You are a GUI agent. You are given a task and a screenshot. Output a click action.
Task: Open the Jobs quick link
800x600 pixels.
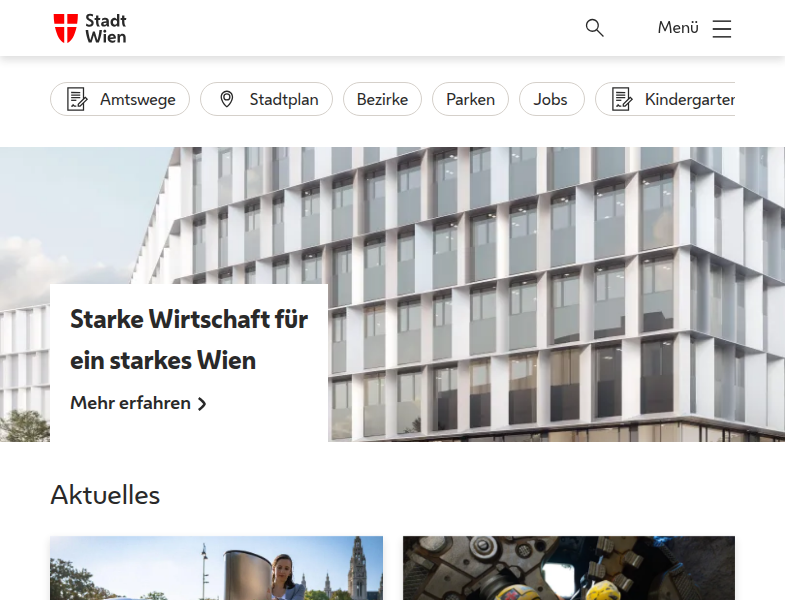[x=551, y=99]
